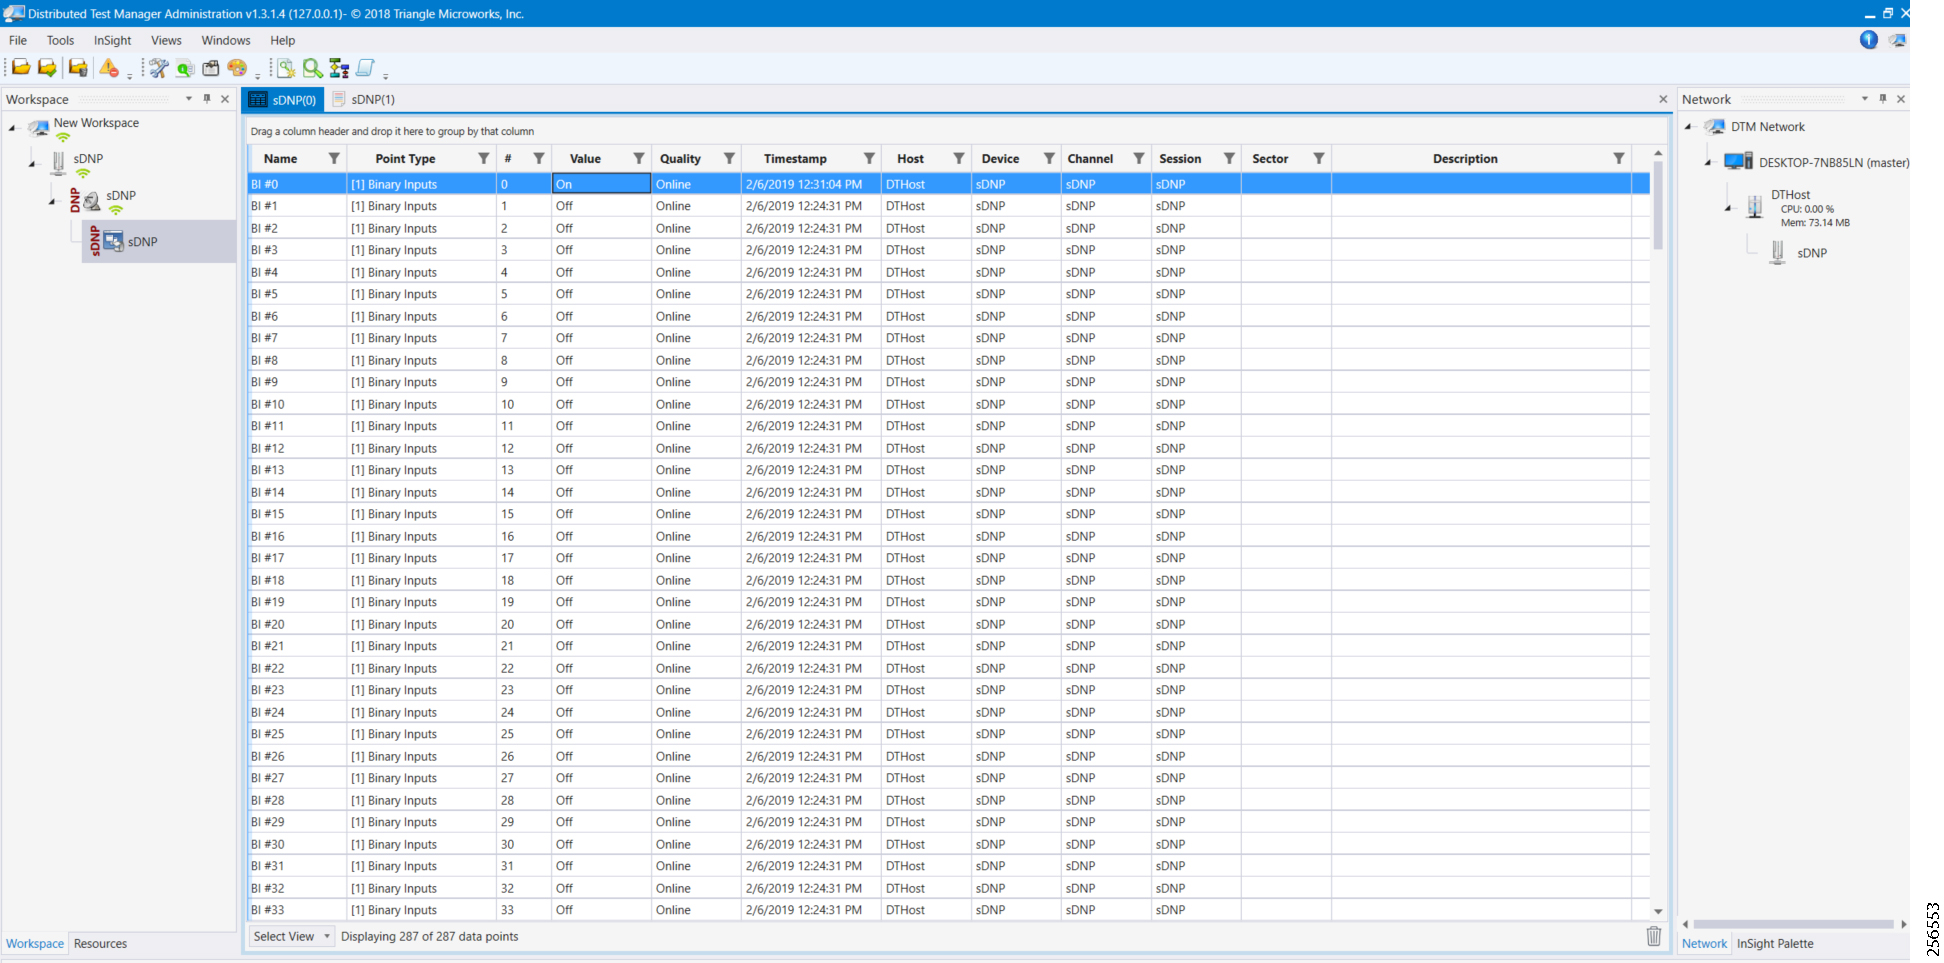Switch to the InSight Palette tab
The width and height of the screenshot is (1944, 963).
1775,943
